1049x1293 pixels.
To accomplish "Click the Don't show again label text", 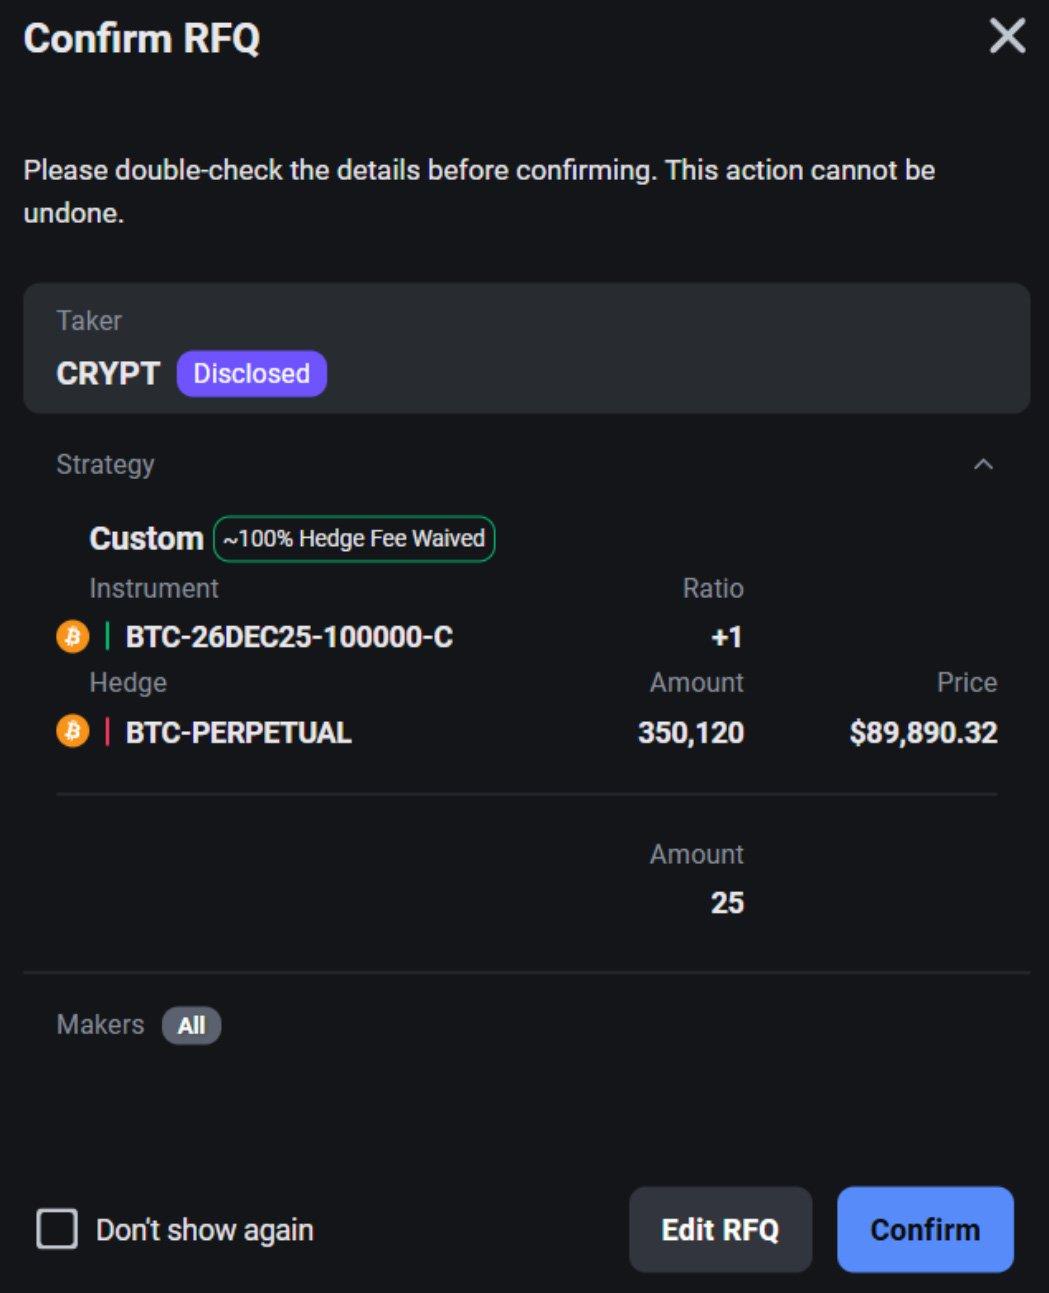I will pos(205,1230).
